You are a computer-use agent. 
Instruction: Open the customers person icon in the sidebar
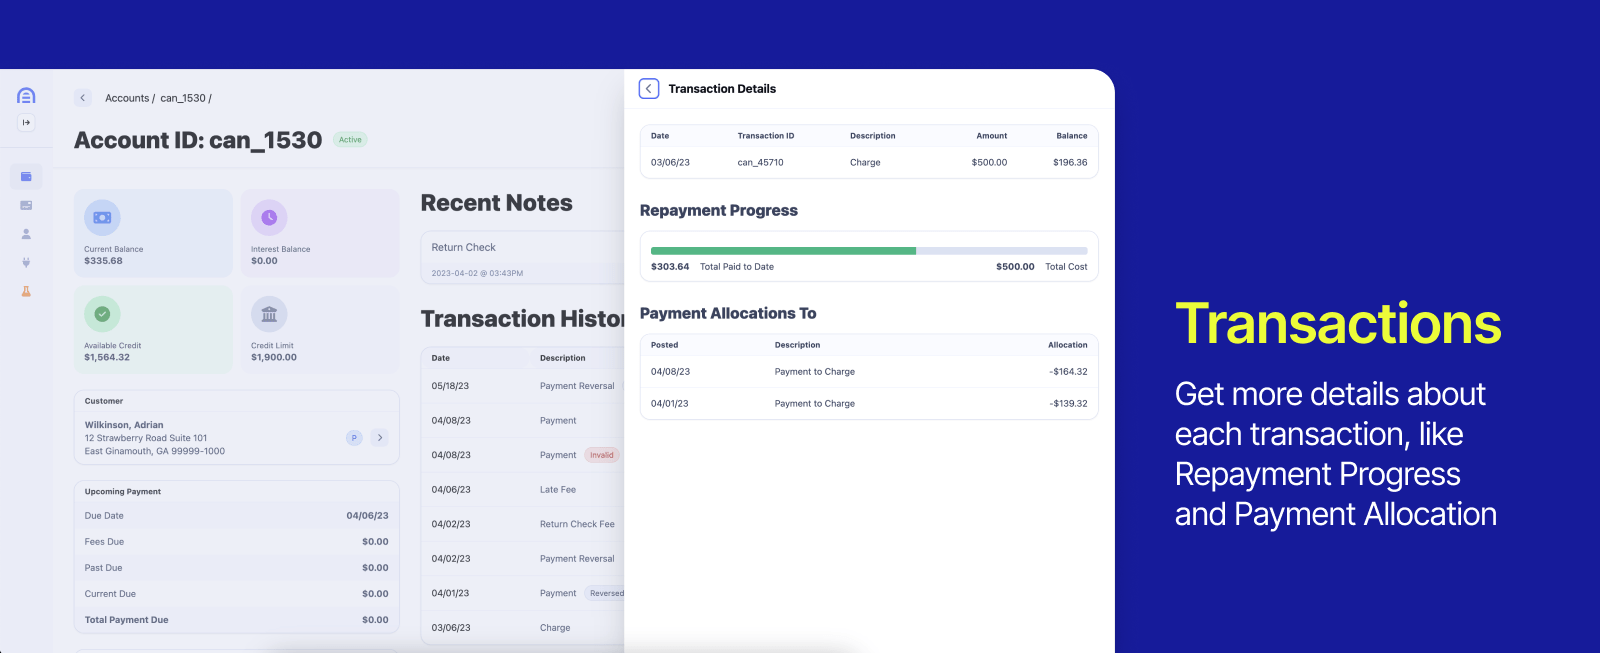pos(26,234)
